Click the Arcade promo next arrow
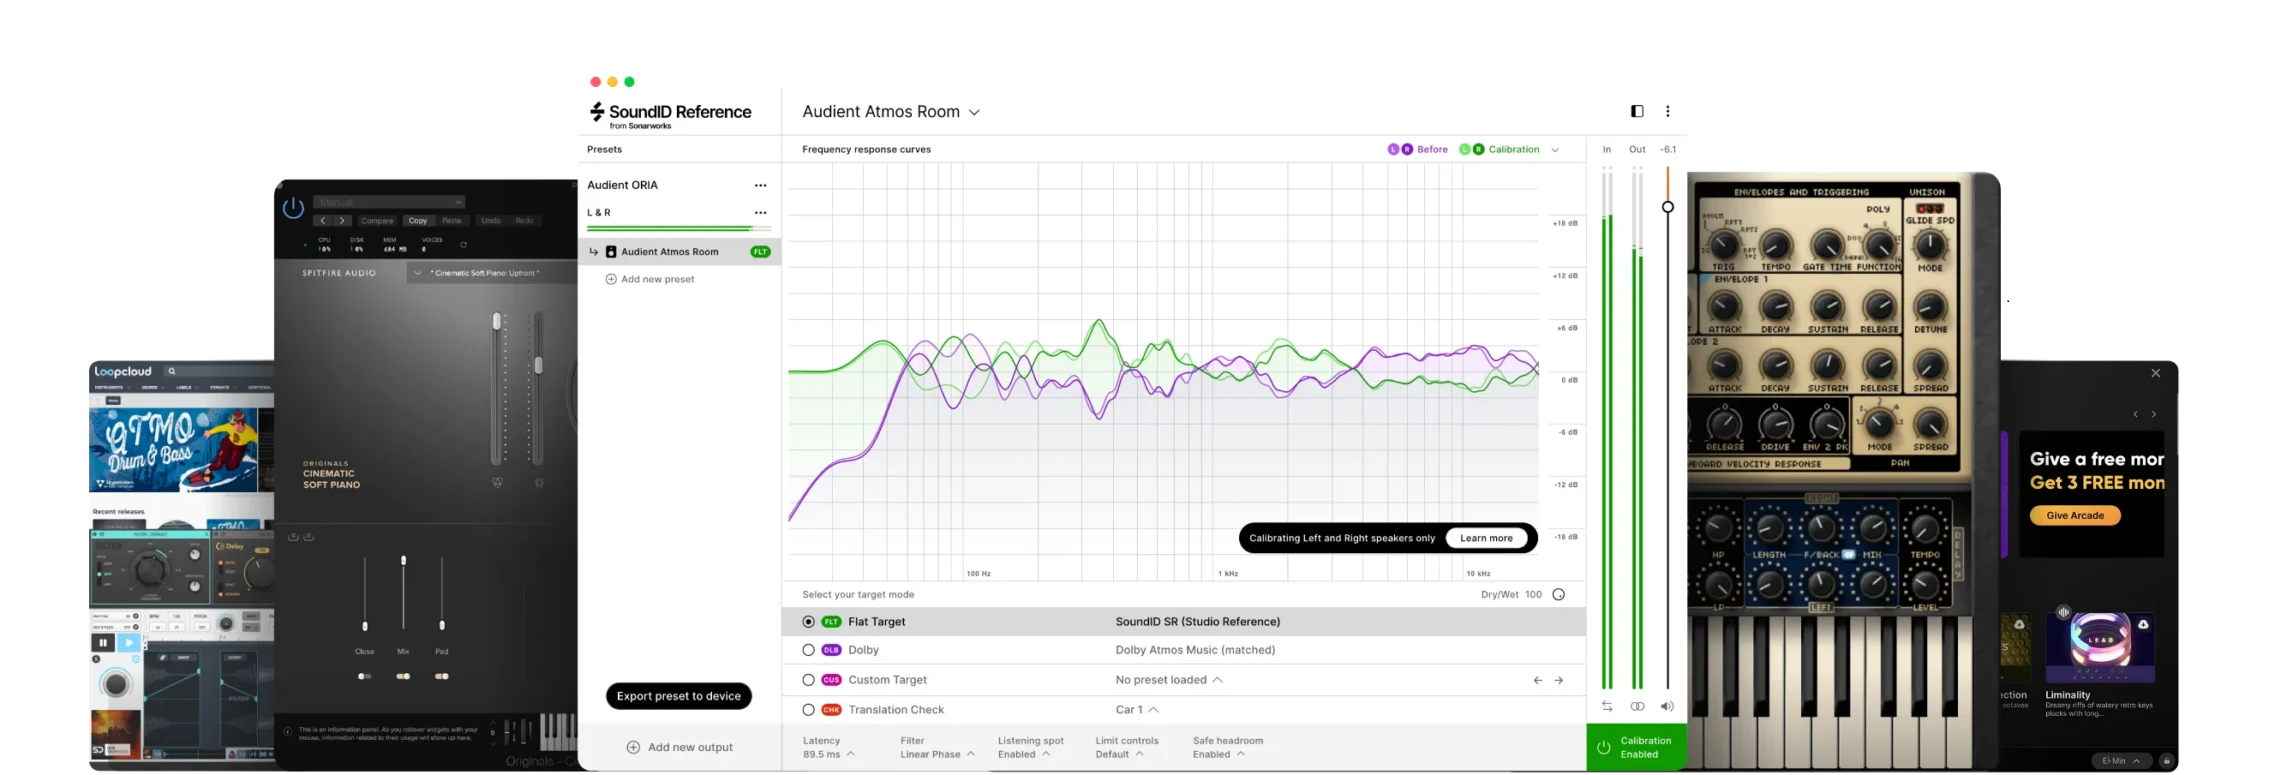This screenshot has width=2272, height=775. point(2154,414)
